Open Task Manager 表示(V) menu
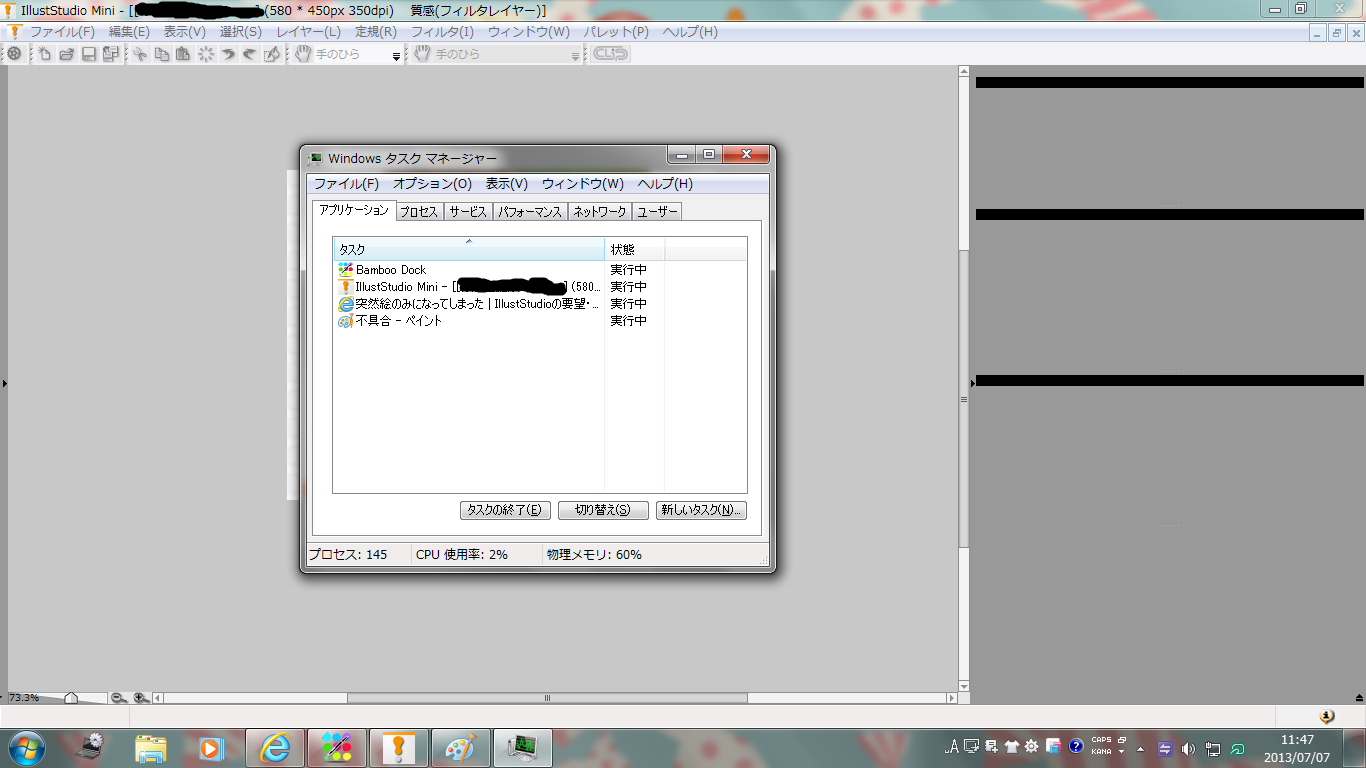Image resolution: width=1366 pixels, height=768 pixels. point(507,184)
